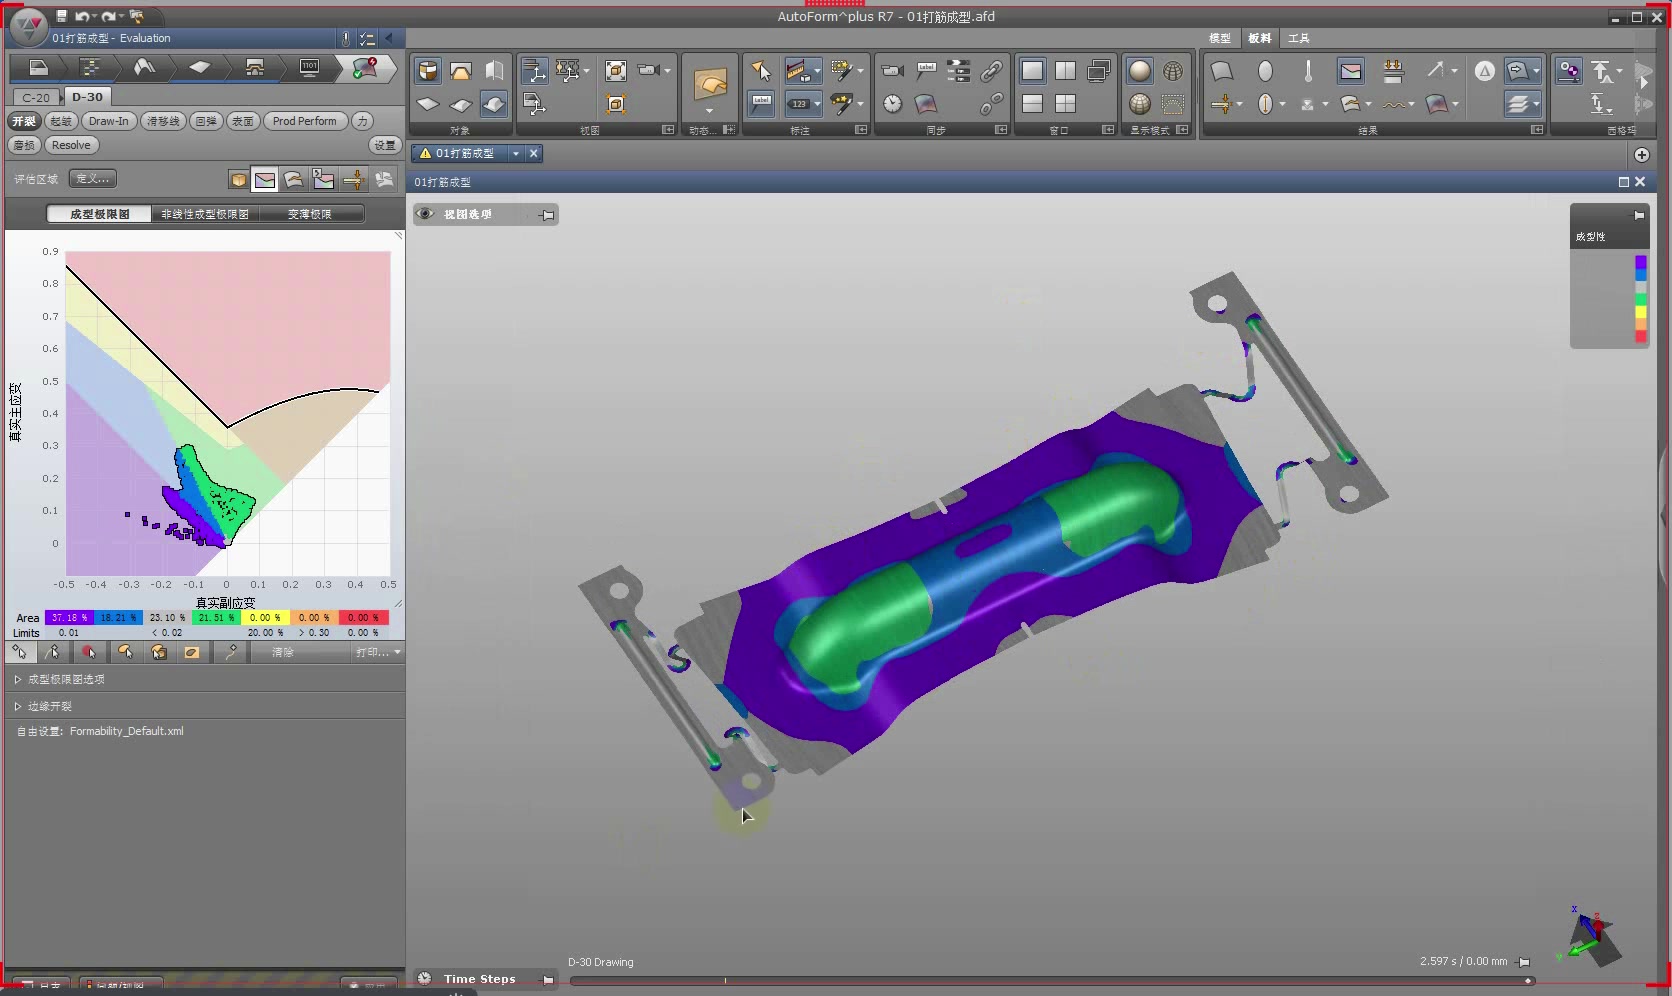
Task: Click the clock icon in sync group
Action: pos(892,104)
